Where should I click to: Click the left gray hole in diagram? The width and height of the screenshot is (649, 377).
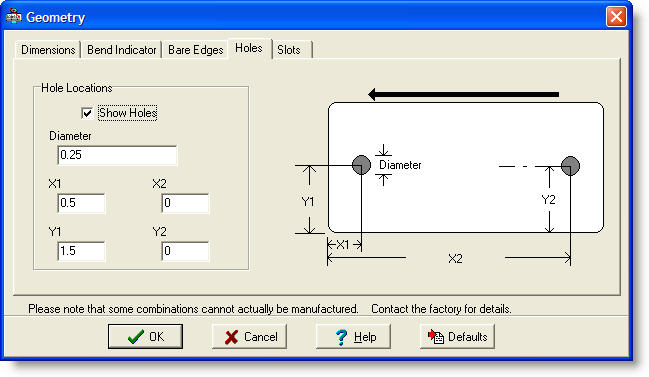point(361,165)
